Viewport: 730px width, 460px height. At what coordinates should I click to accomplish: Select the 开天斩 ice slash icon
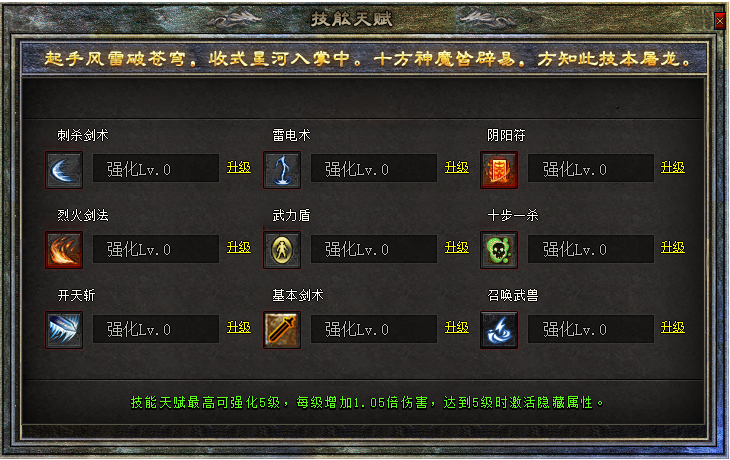[64, 330]
